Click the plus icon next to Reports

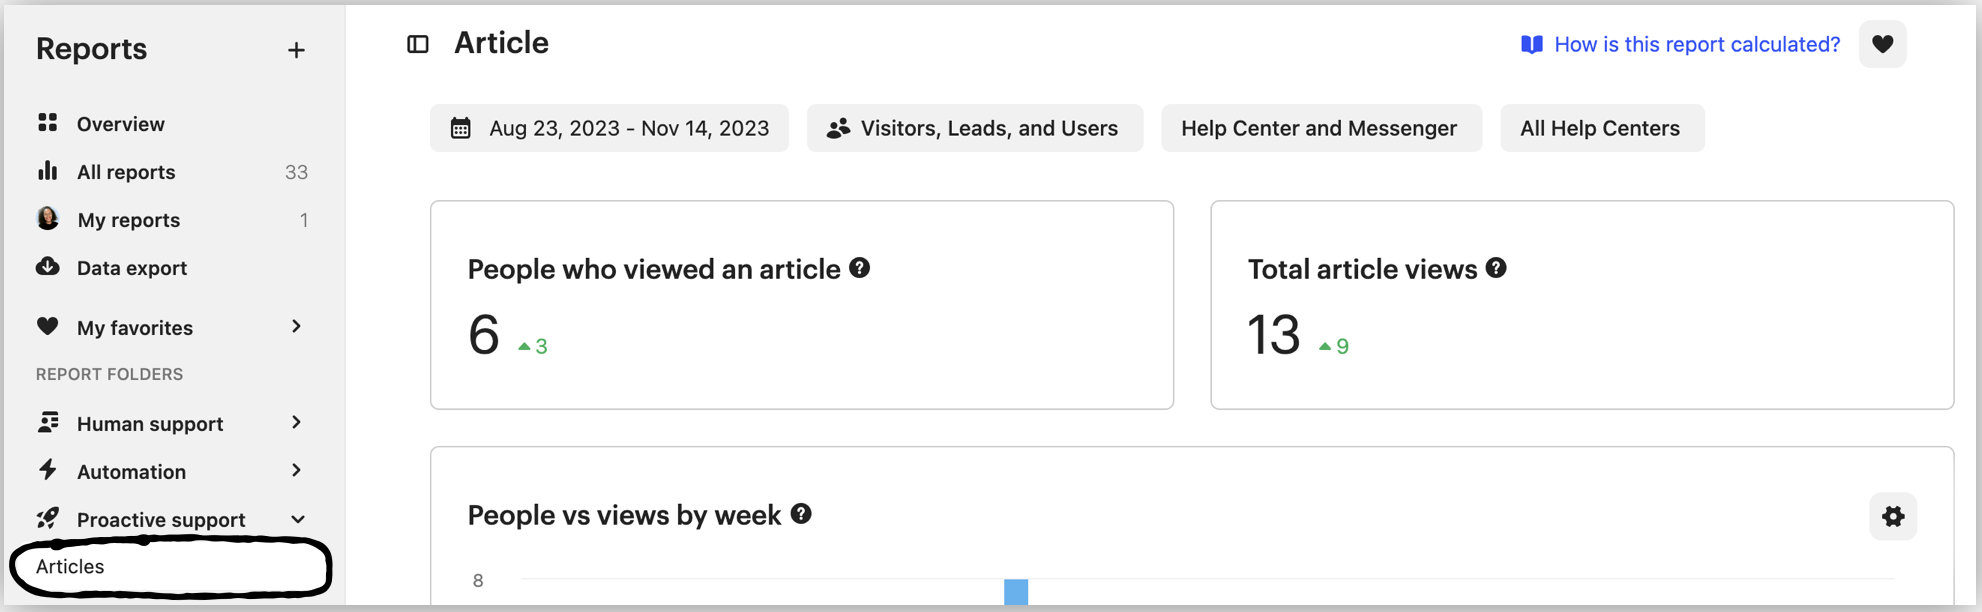(x=296, y=50)
